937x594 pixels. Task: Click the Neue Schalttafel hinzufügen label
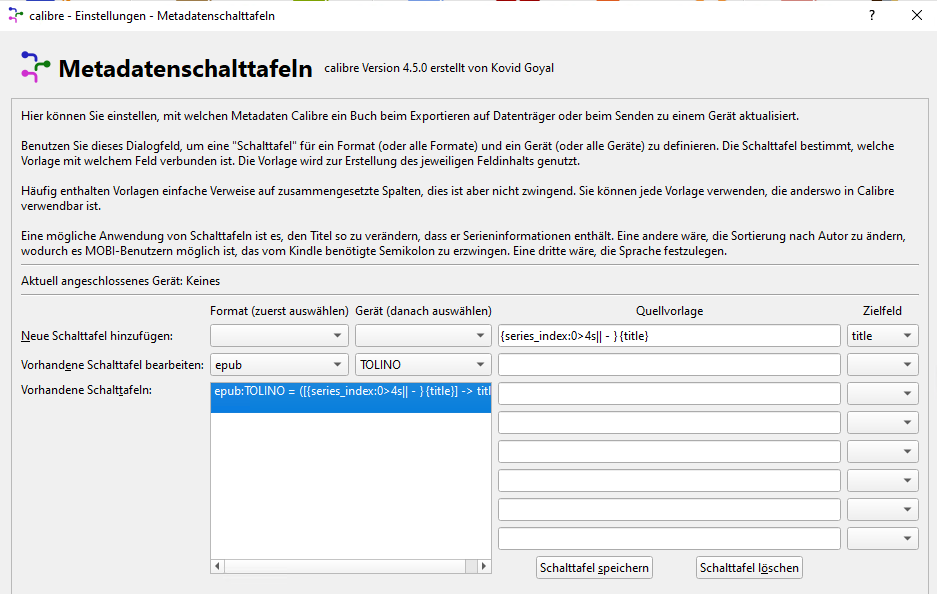tap(97, 336)
